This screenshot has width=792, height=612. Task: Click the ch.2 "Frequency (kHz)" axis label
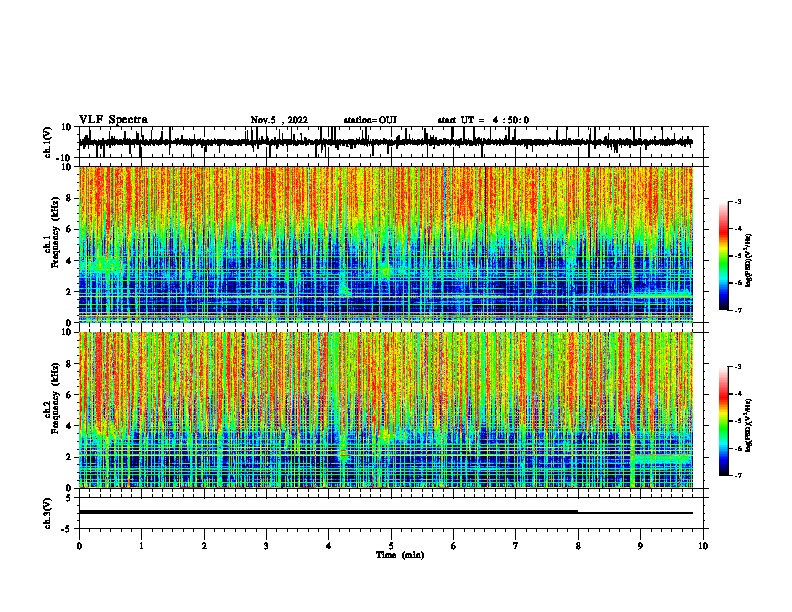click(x=55, y=398)
